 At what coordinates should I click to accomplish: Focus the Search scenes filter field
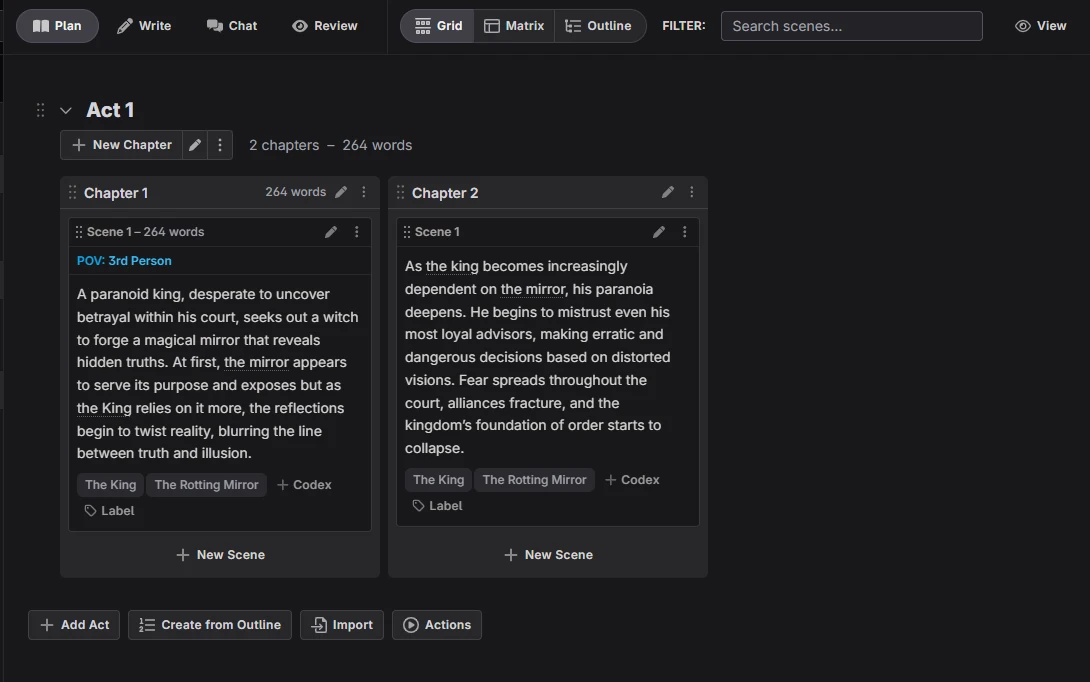[x=851, y=26]
